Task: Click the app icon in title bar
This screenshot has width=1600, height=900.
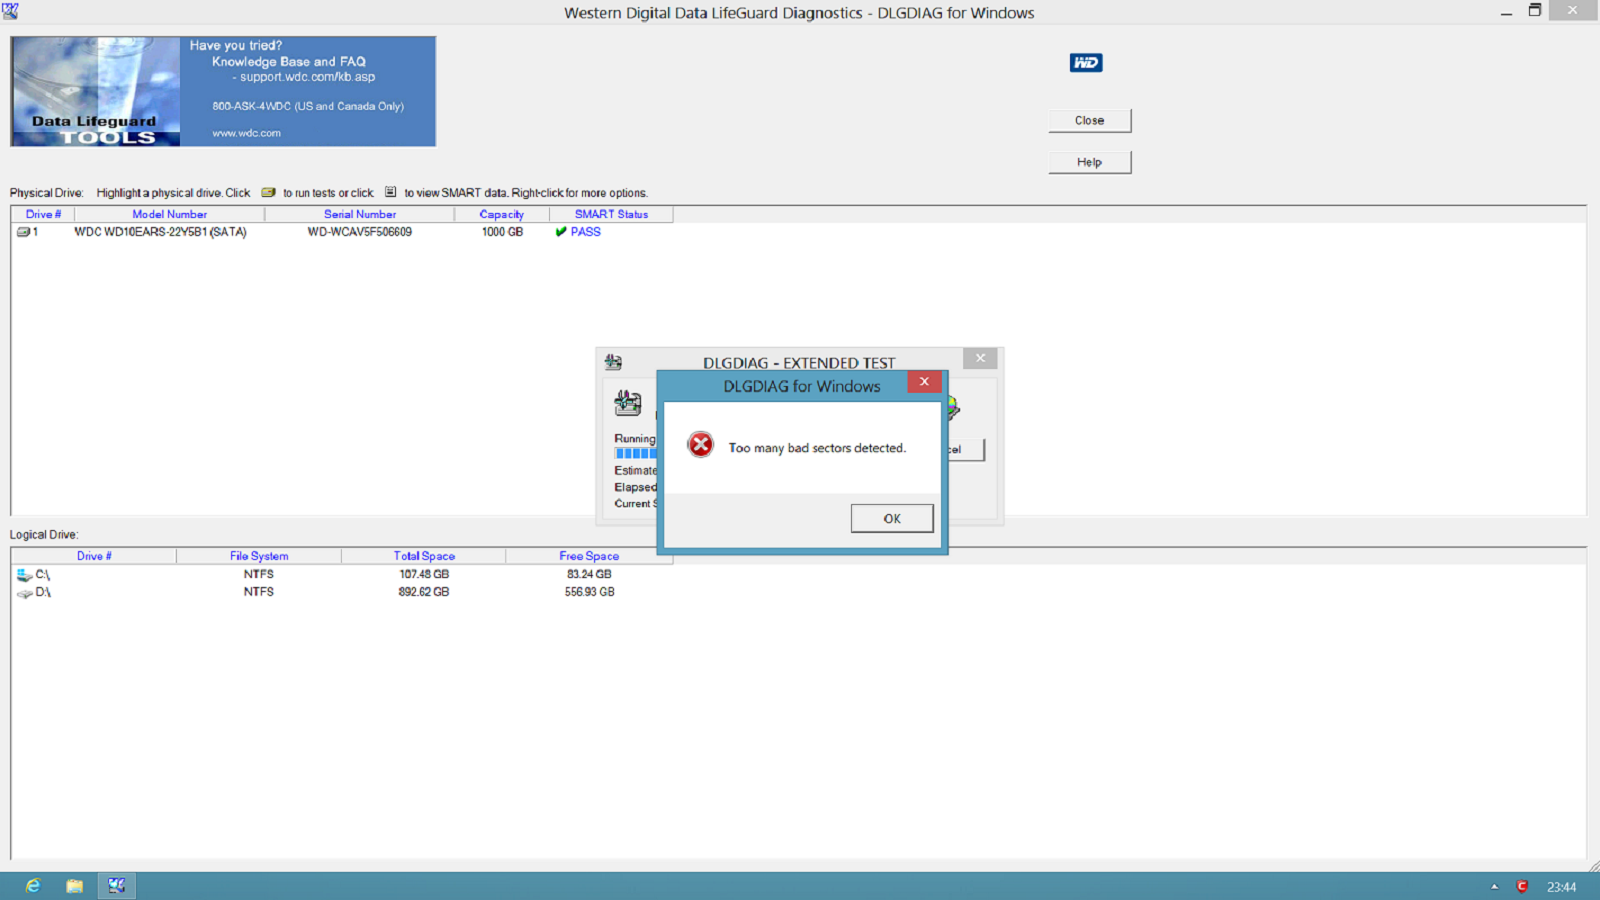Action: pos(10,11)
